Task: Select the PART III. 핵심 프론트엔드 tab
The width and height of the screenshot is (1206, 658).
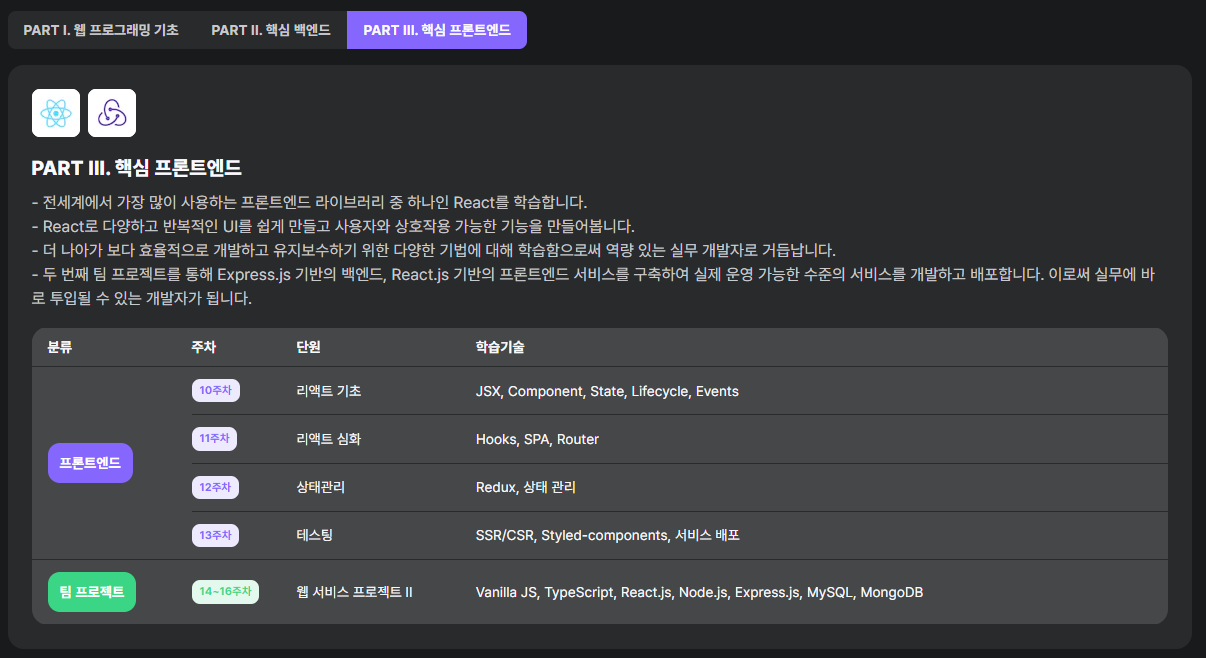Action: pos(437,30)
